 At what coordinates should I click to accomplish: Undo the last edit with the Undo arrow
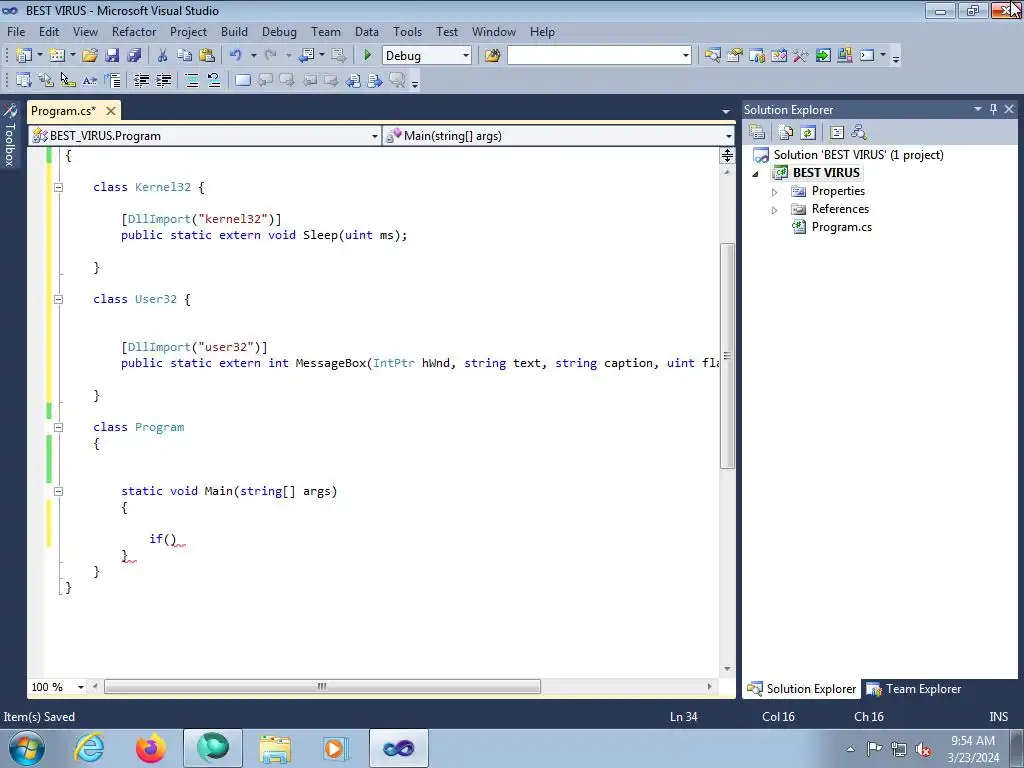236,56
